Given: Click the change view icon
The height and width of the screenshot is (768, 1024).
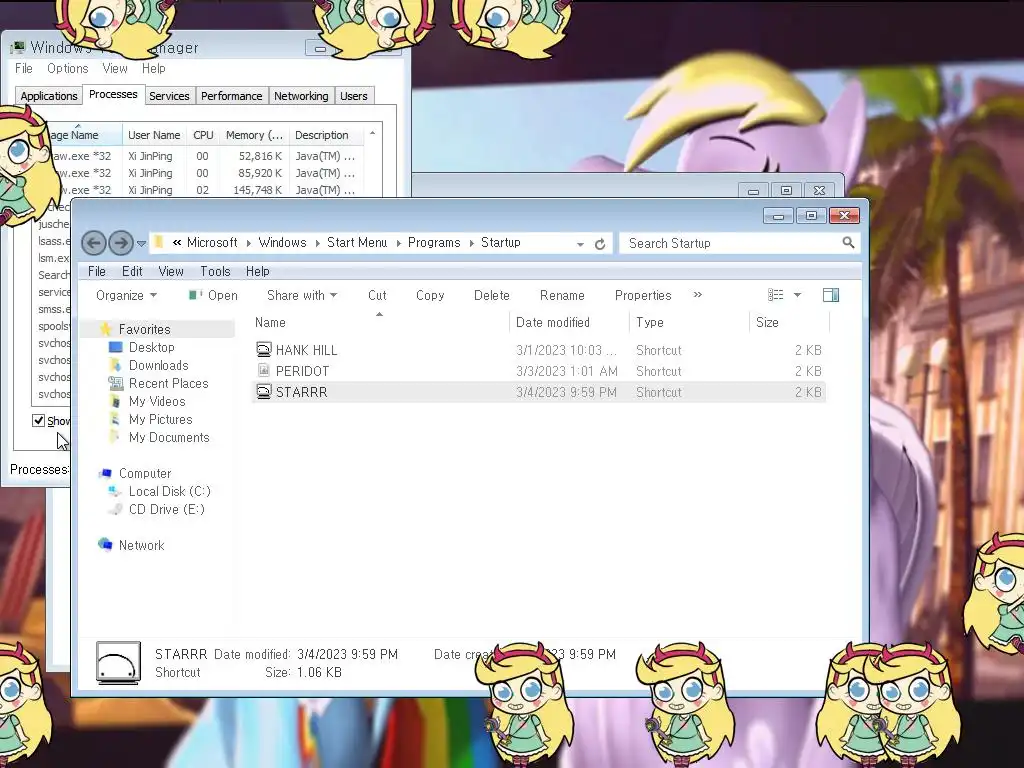Looking at the screenshot, I should pyautogui.click(x=775, y=295).
